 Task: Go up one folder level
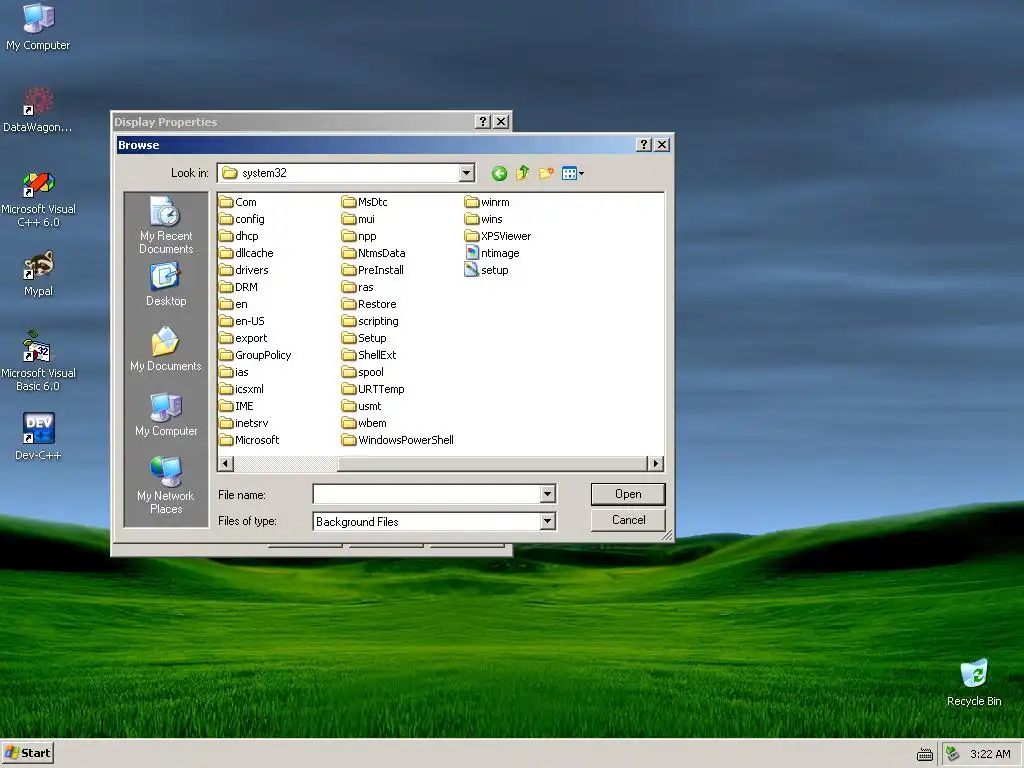pos(522,173)
